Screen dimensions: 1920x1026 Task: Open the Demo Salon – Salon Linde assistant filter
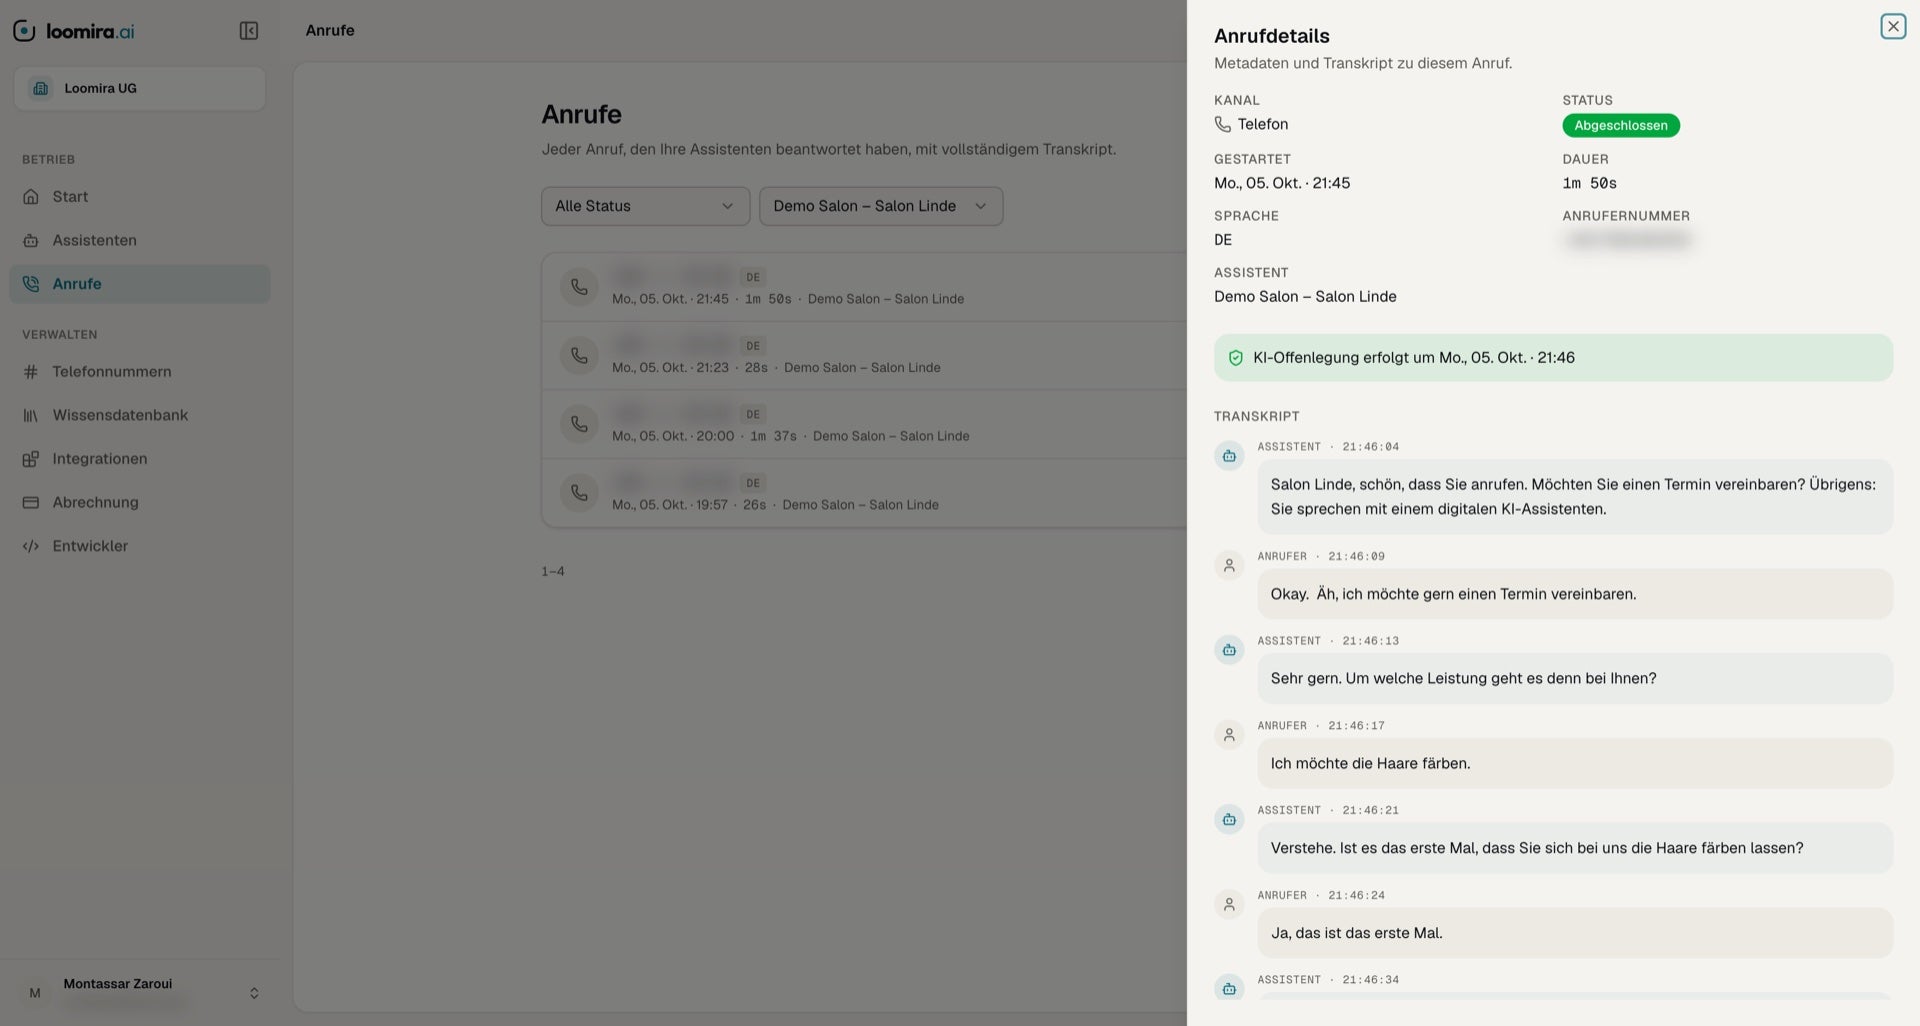coord(881,206)
